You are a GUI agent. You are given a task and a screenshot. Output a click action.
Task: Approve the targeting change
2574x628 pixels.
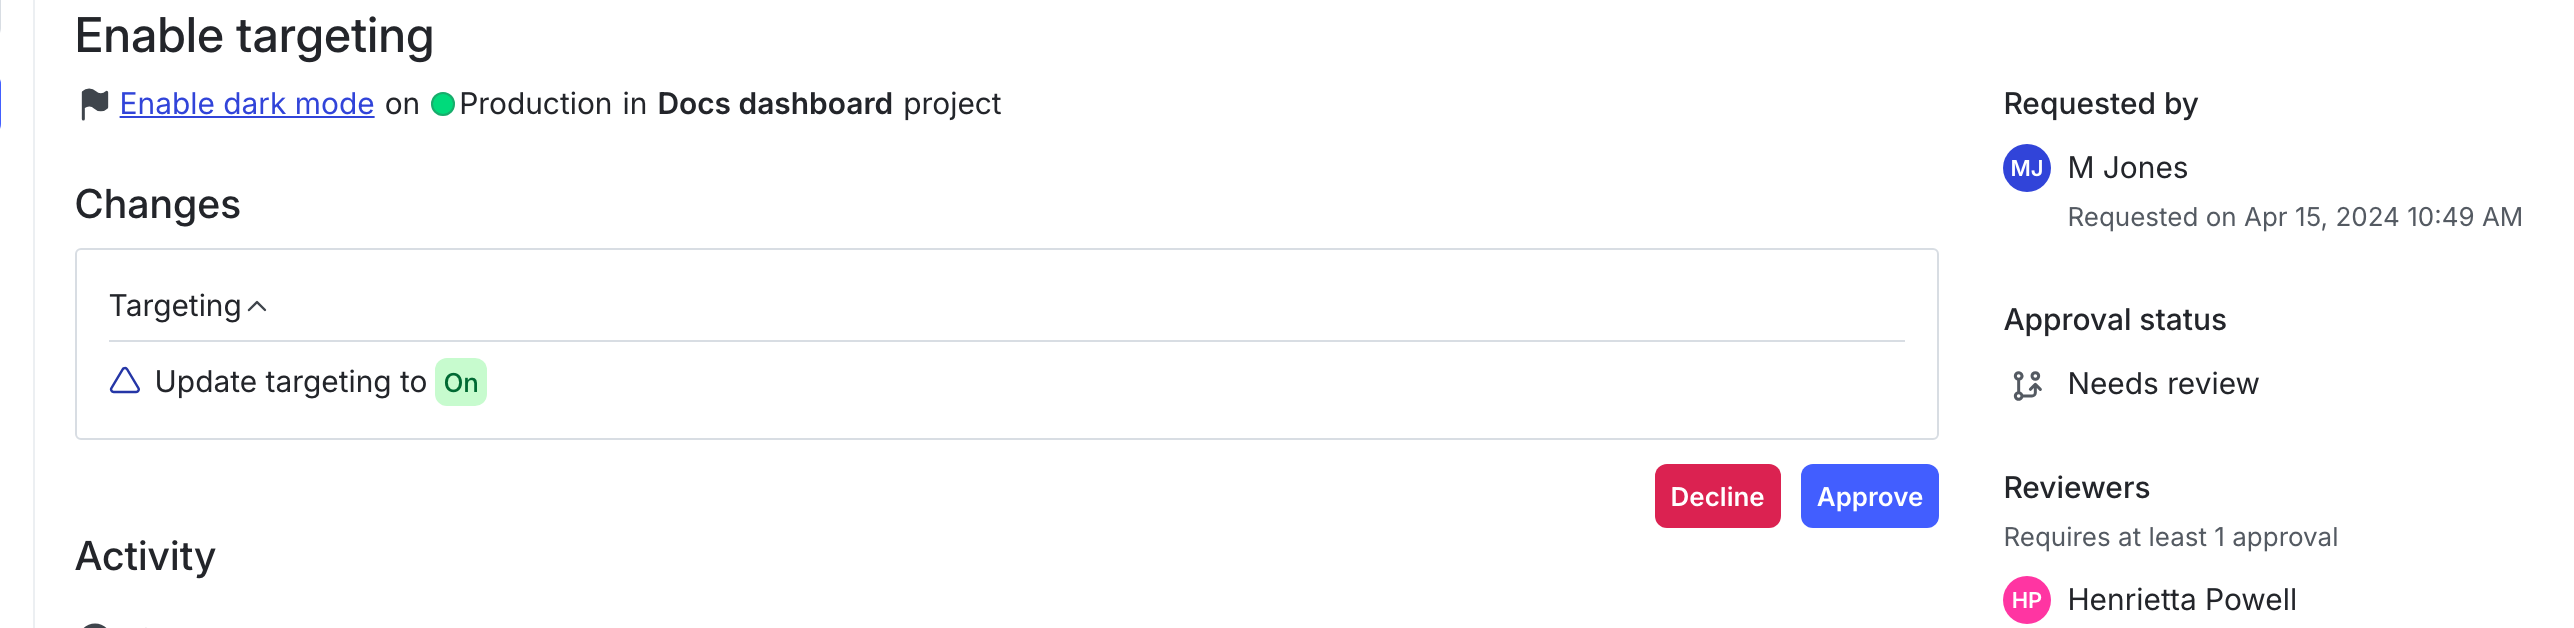point(1868,495)
